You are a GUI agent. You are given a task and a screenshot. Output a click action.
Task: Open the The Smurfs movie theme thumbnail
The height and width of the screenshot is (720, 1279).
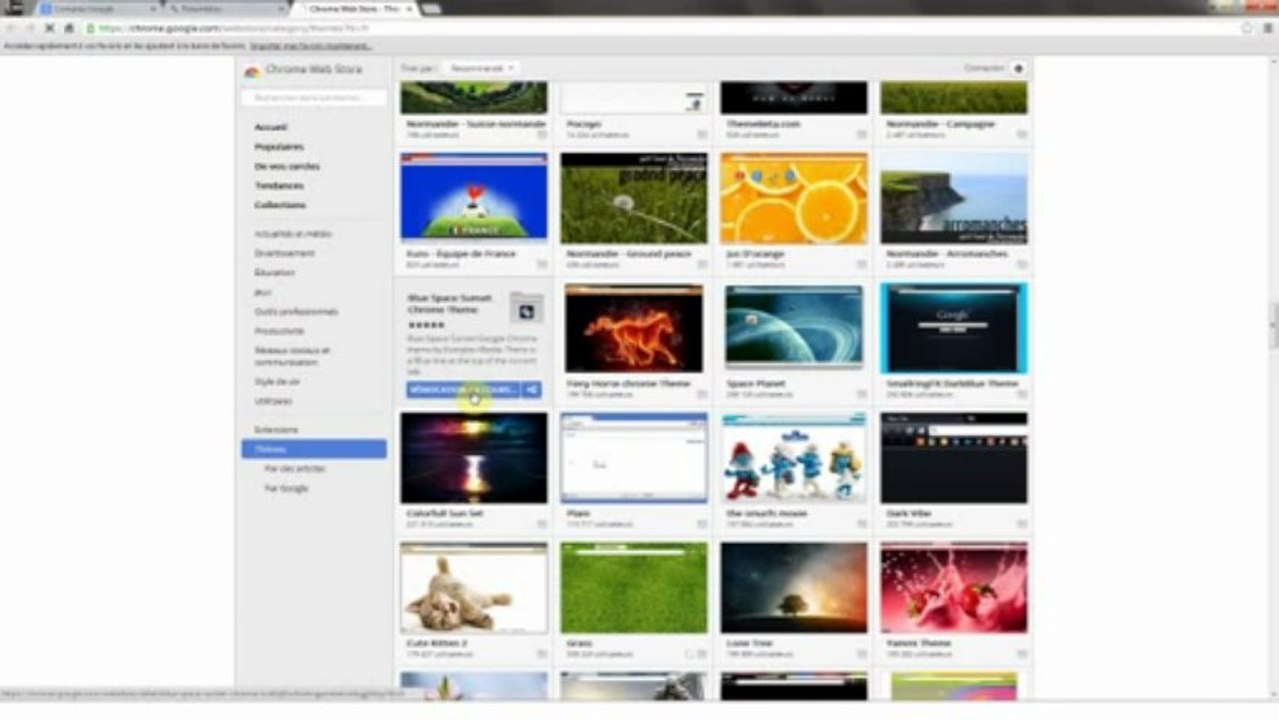tap(794, 458)
